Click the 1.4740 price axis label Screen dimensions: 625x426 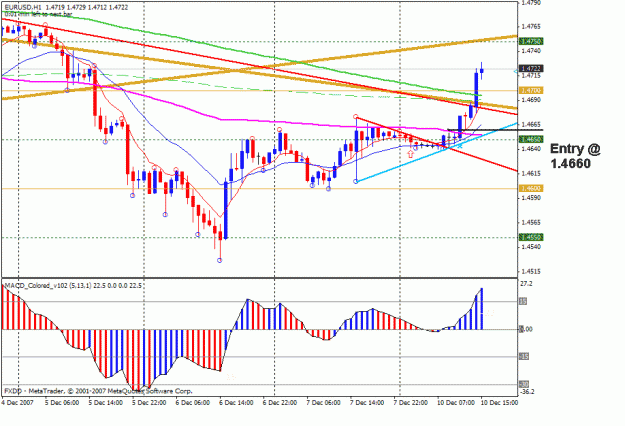(x=531, y=51)
